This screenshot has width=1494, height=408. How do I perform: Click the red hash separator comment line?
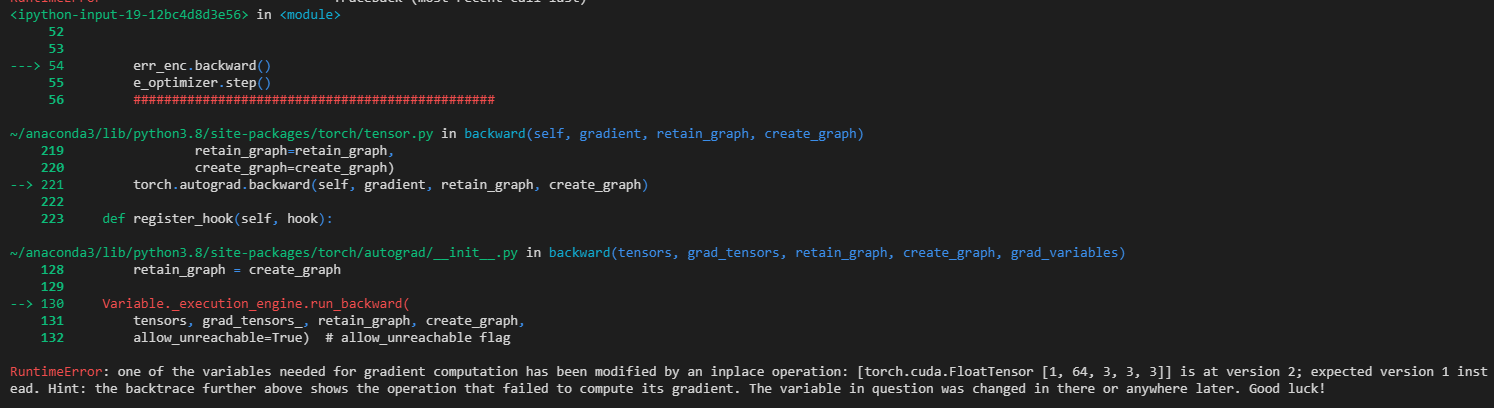click(314, 100)
